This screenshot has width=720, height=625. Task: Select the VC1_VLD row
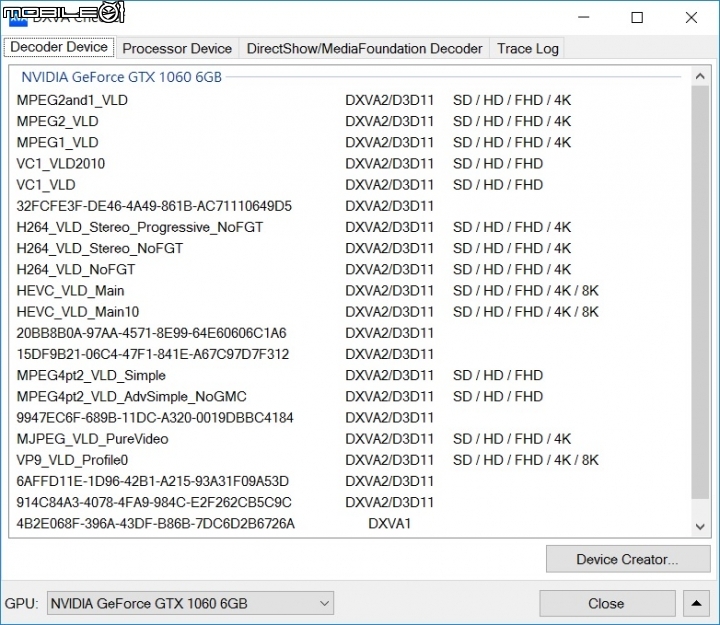point(349,185)
